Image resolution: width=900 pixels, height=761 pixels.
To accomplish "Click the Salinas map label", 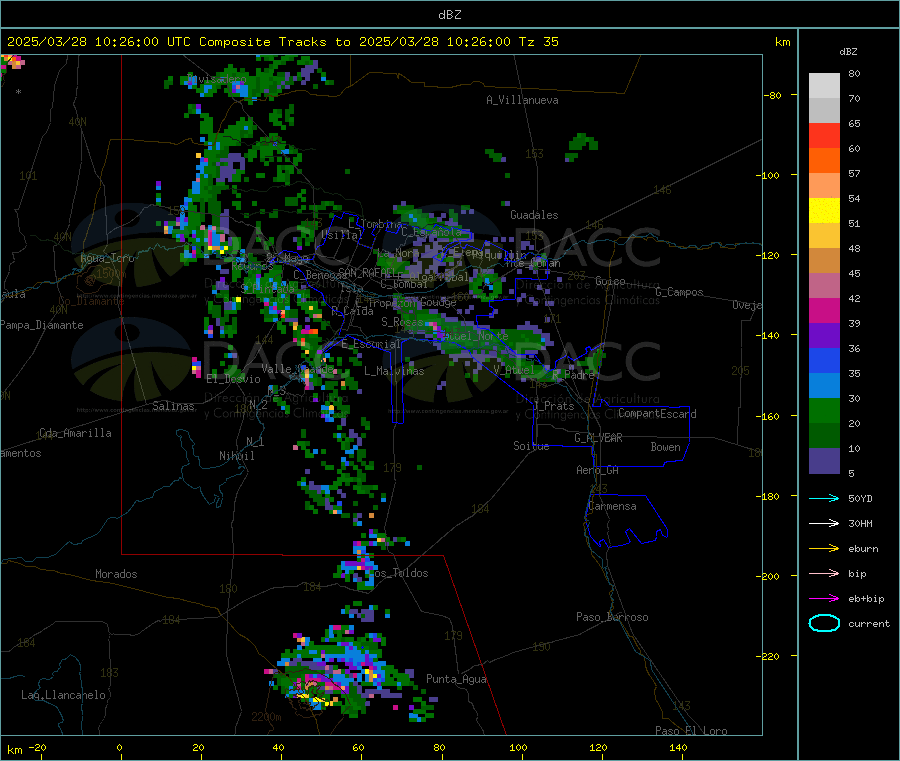I will pyautogui.click(x=173, y=406).
